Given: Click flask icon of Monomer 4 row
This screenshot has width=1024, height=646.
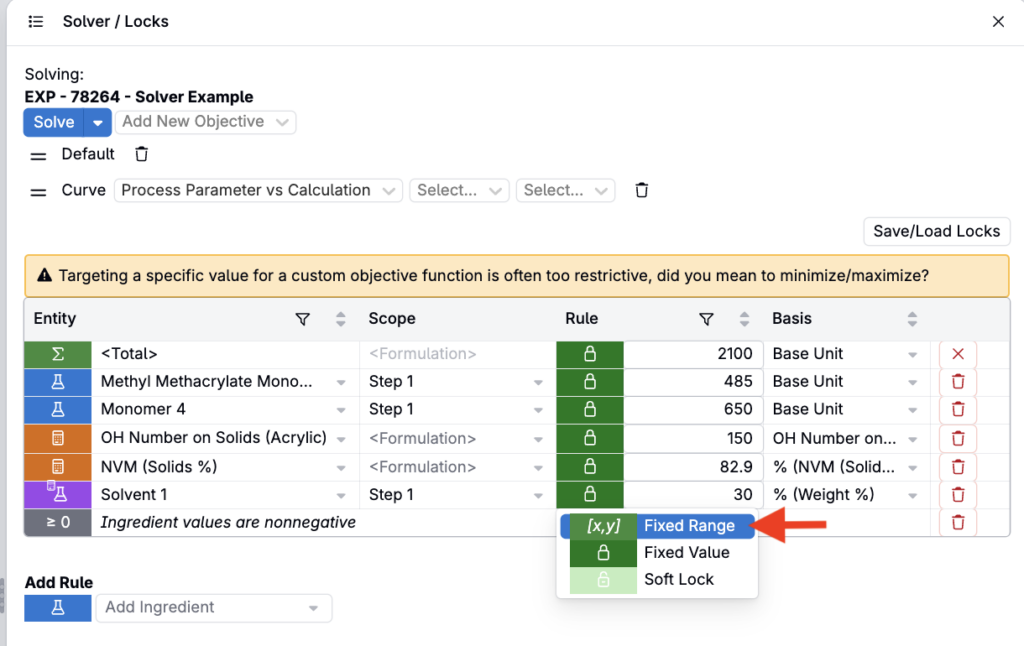Looking at the screenshot, I should (x=58, y=410).
